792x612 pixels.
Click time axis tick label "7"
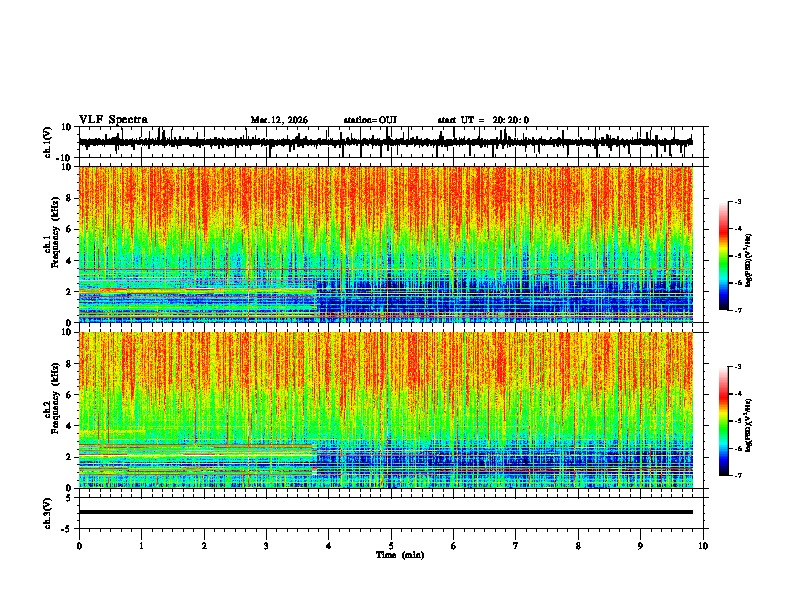click(x=516, y=546)
